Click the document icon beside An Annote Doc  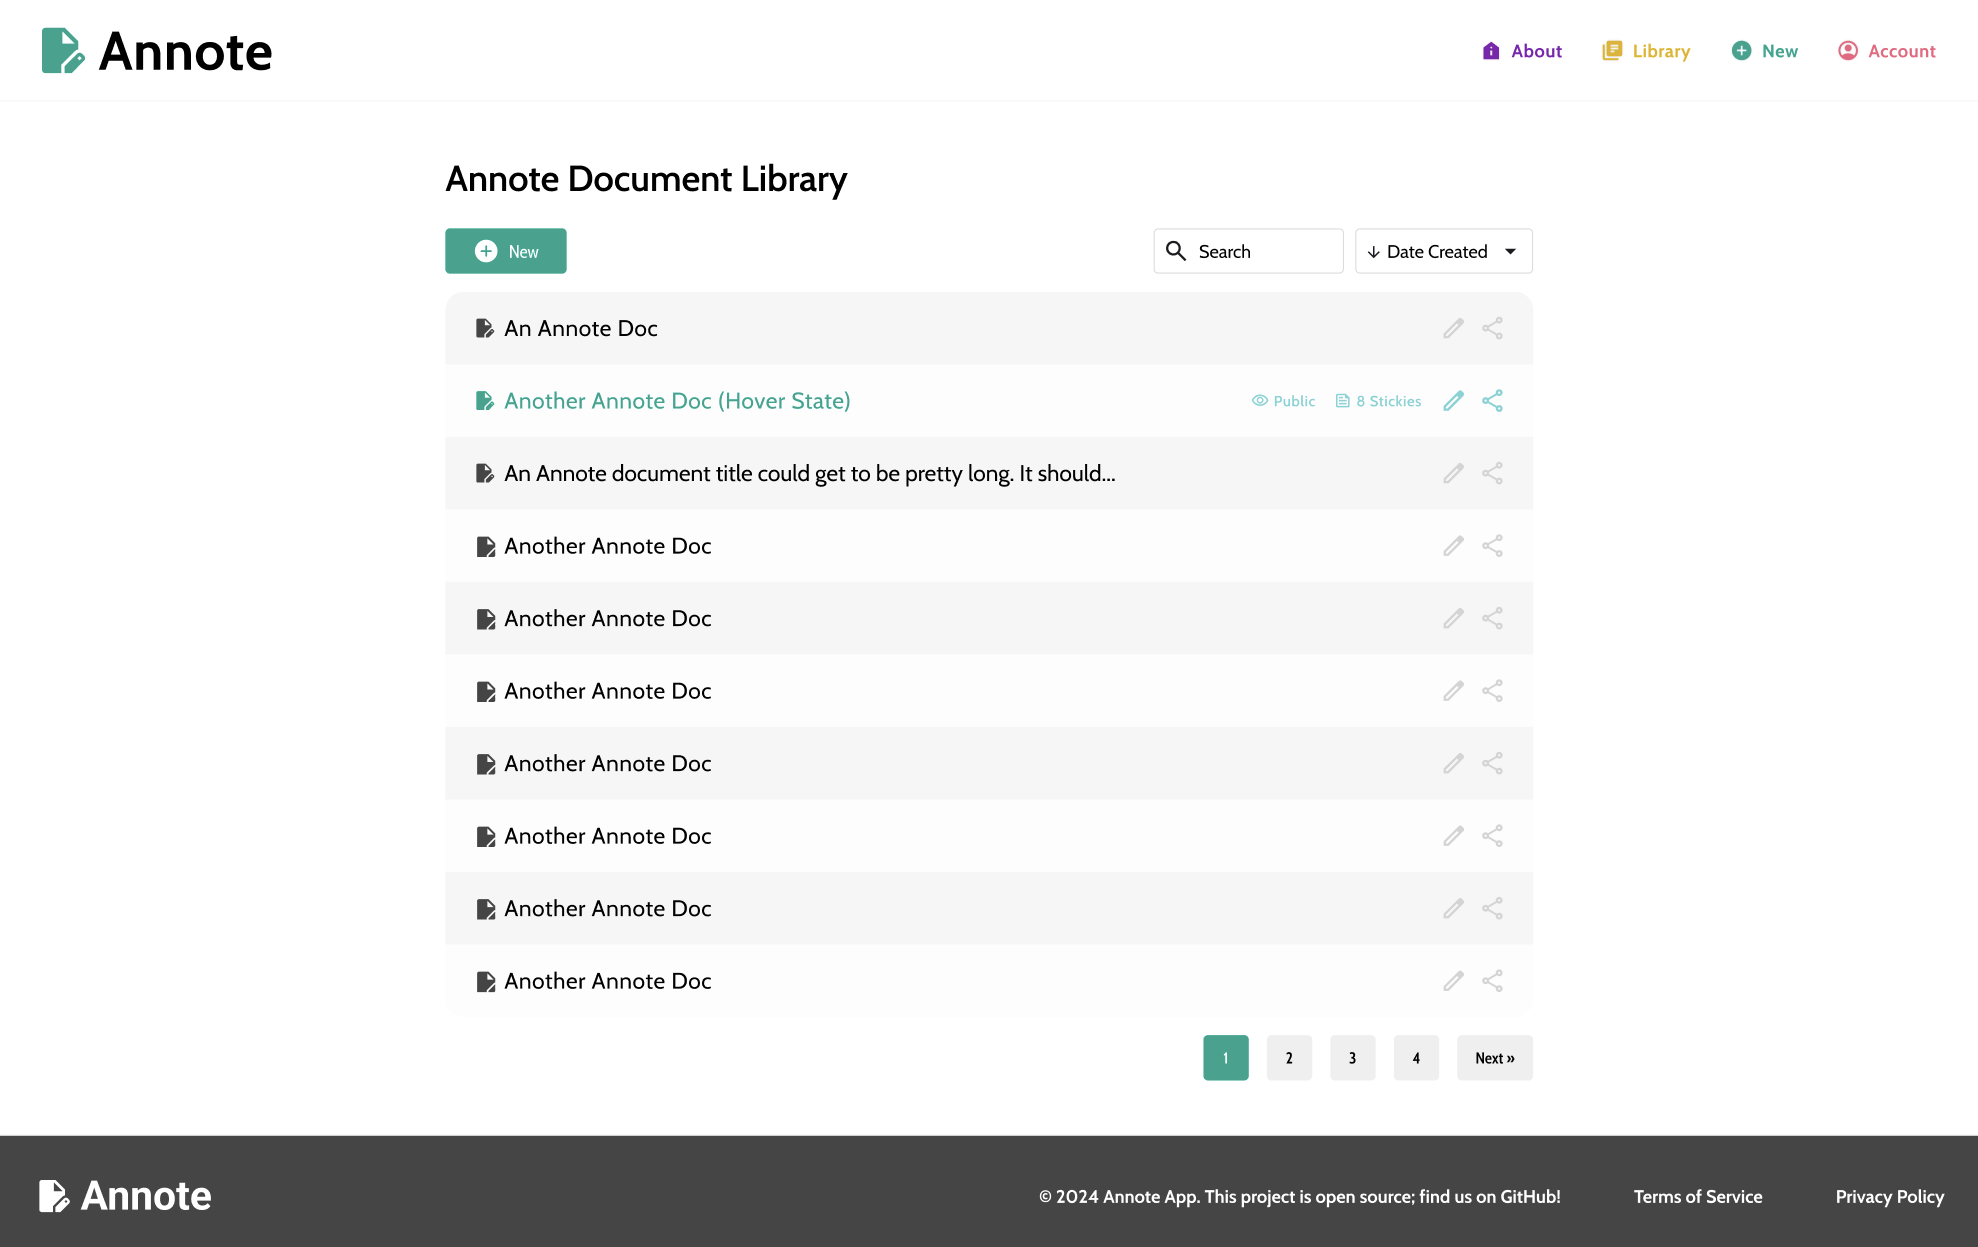tap(485, 328)
